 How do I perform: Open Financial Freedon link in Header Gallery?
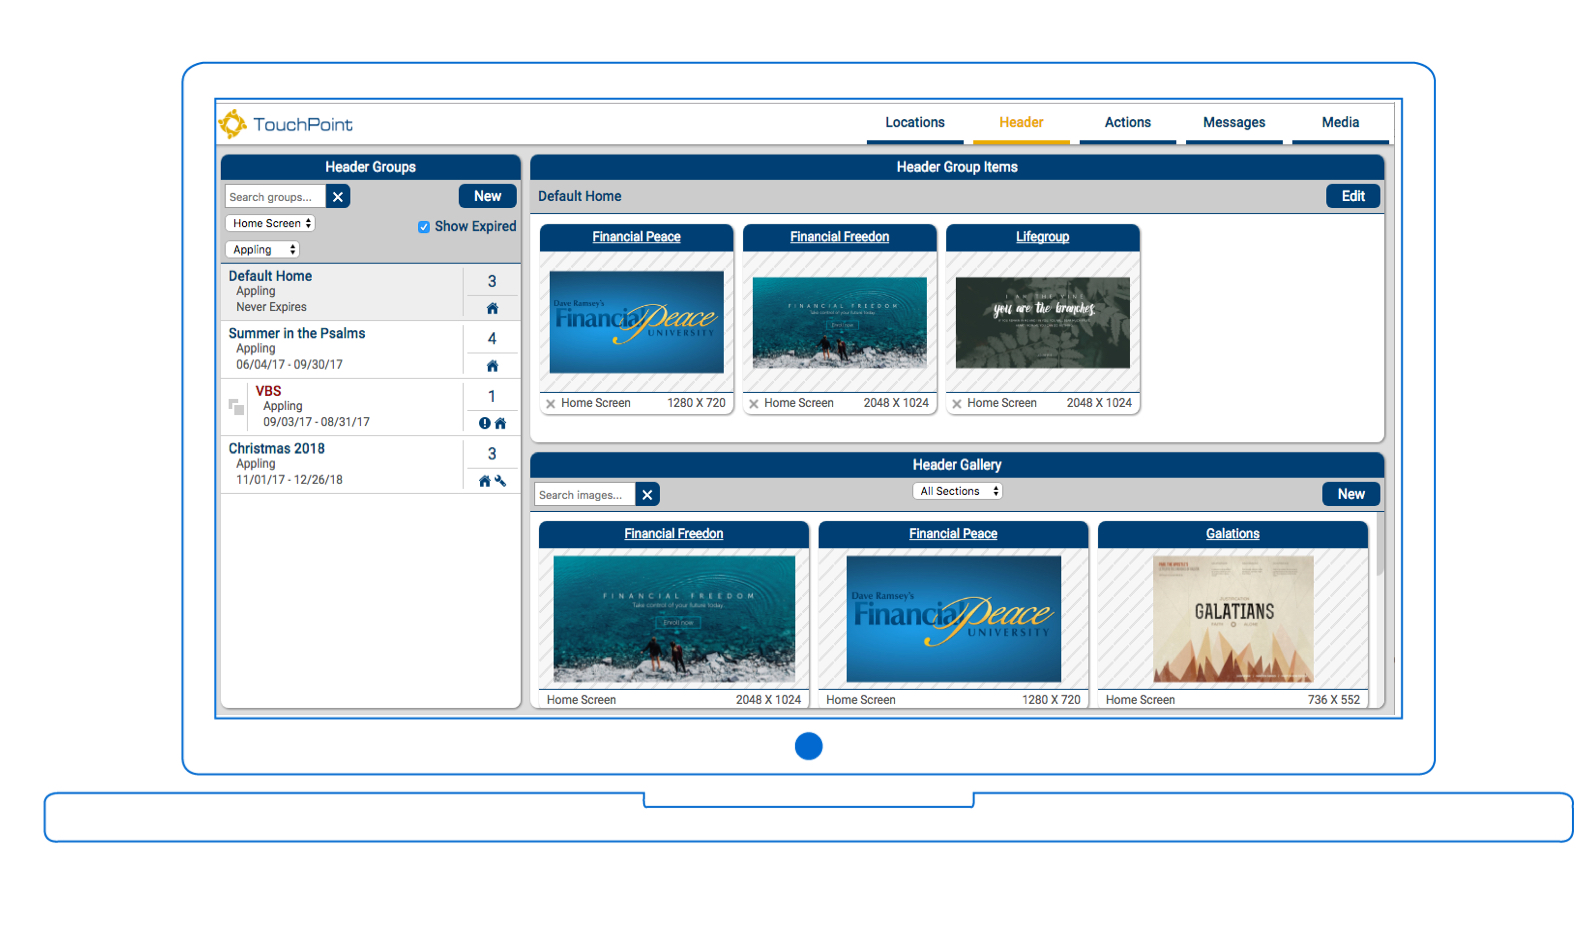point(674,534)
